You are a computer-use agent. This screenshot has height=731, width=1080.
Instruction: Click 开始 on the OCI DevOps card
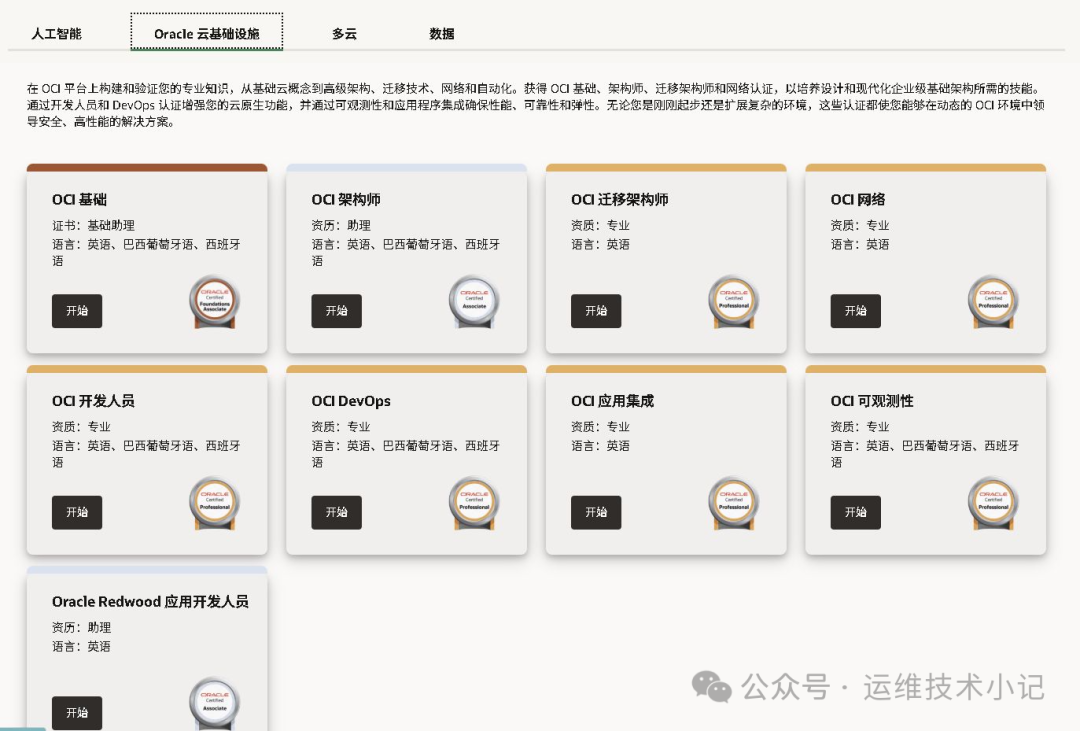click(x=336, y=512)
